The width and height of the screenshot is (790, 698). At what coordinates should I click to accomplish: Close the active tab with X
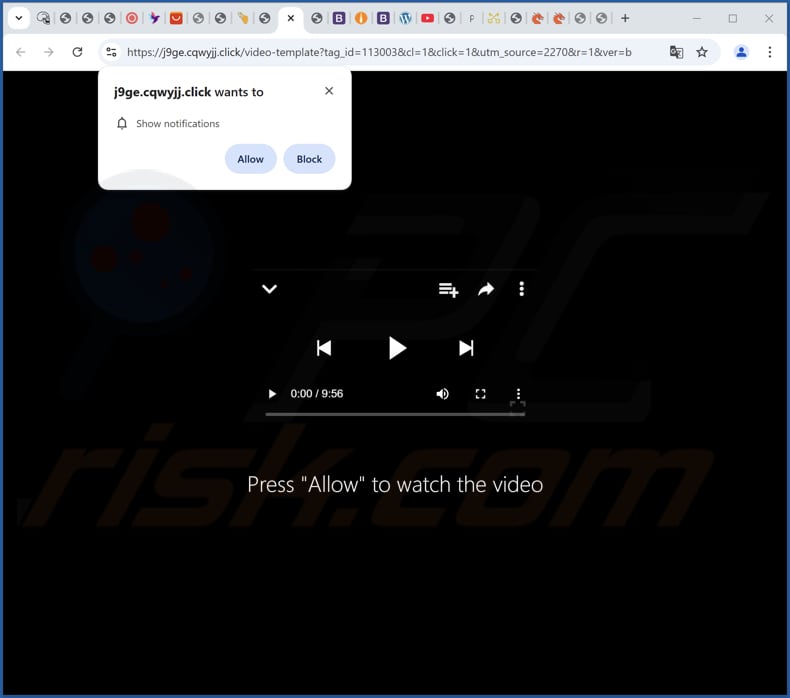click(291, 18)
